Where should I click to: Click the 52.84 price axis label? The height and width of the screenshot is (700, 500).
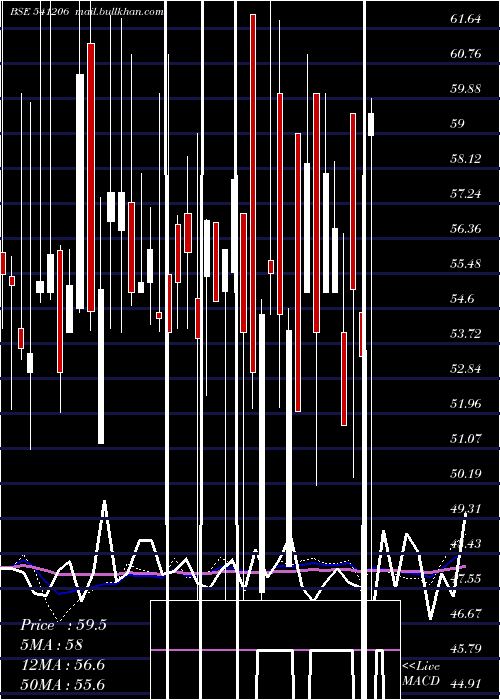[x=466, y=368]
